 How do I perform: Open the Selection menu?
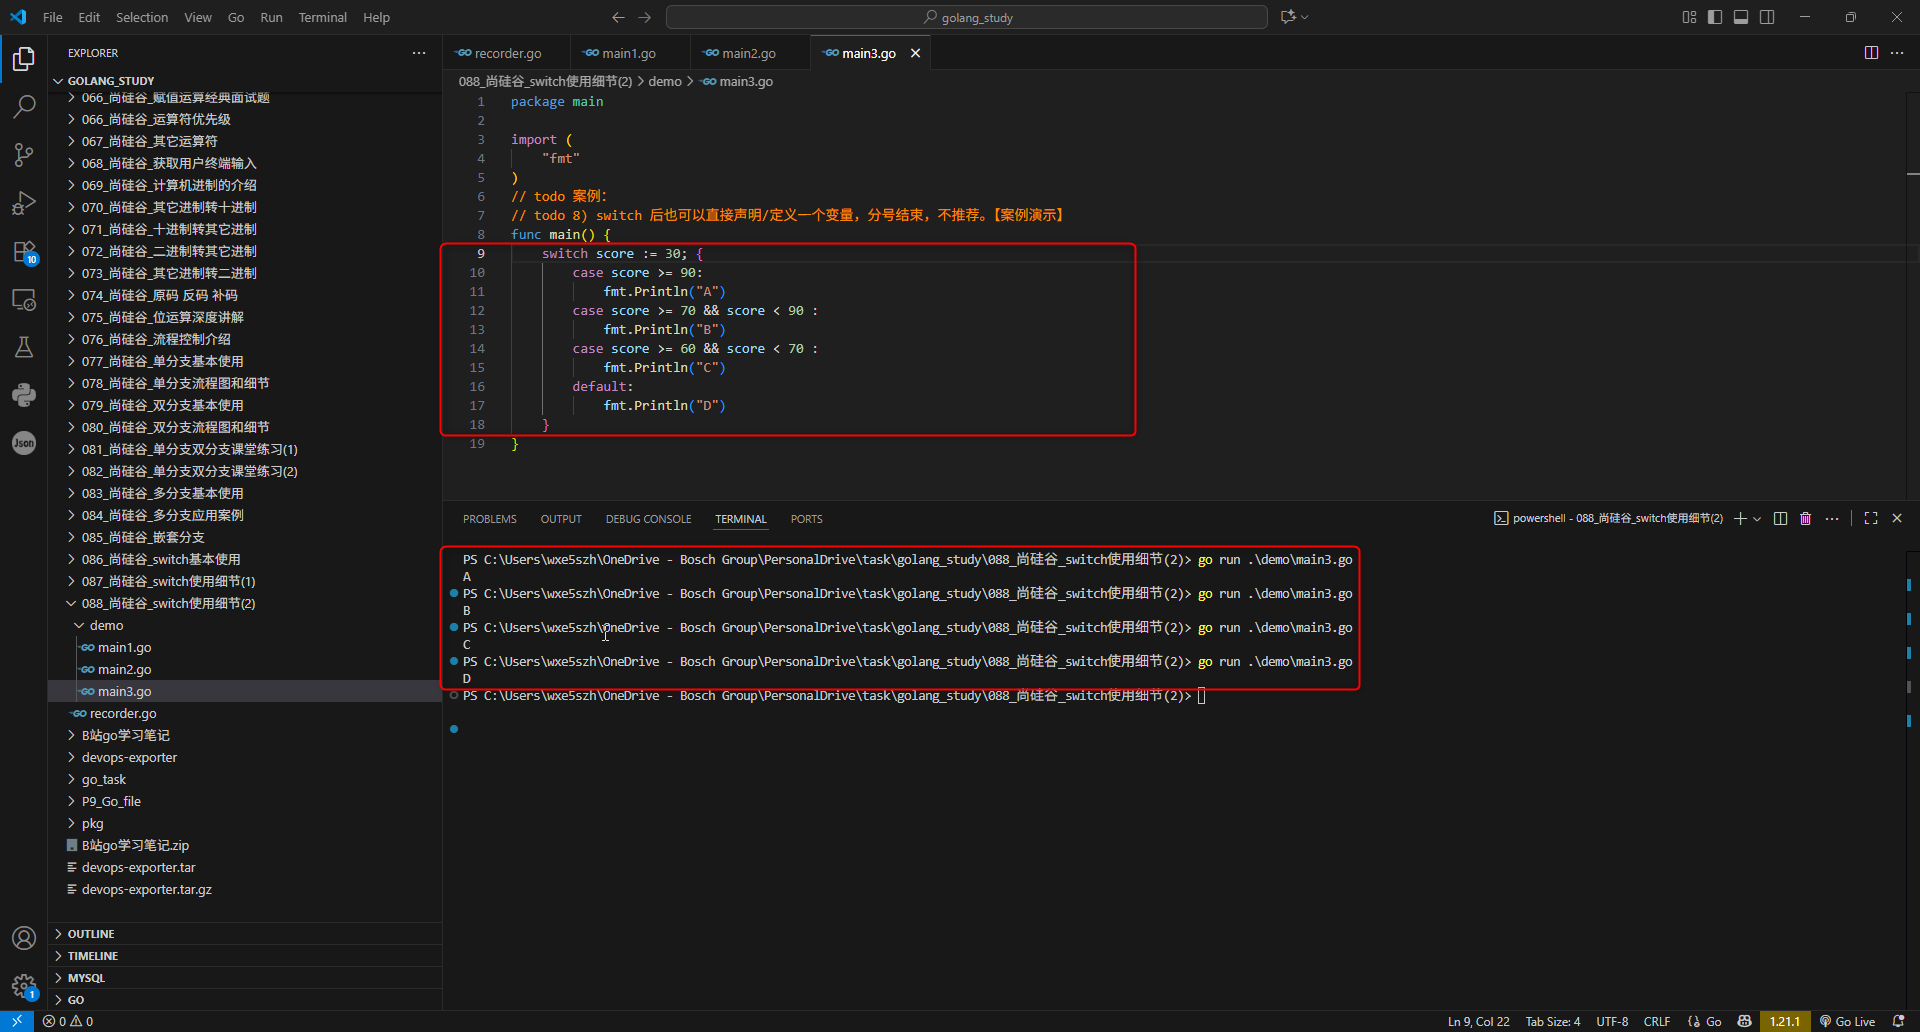(142, 17)
